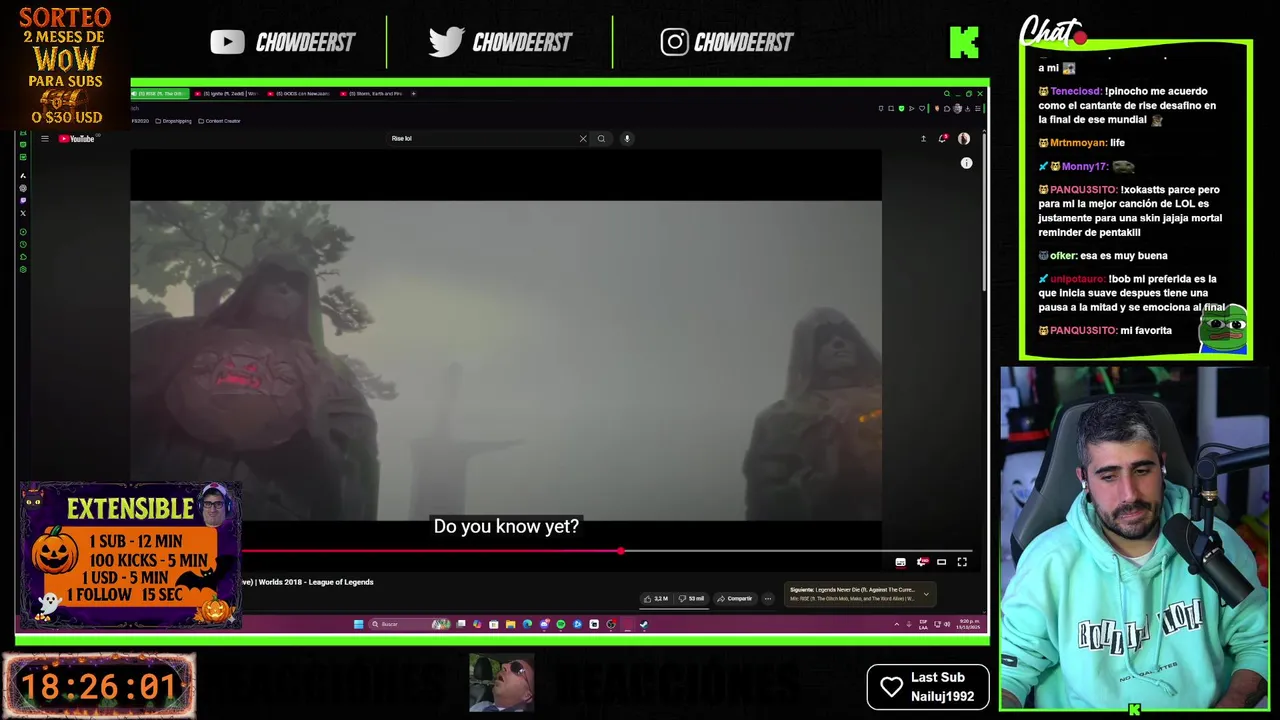The height and width of the screenshot is (720, 1280).
Task: Open the Windows Start menu
Action: tap(359, 624)
